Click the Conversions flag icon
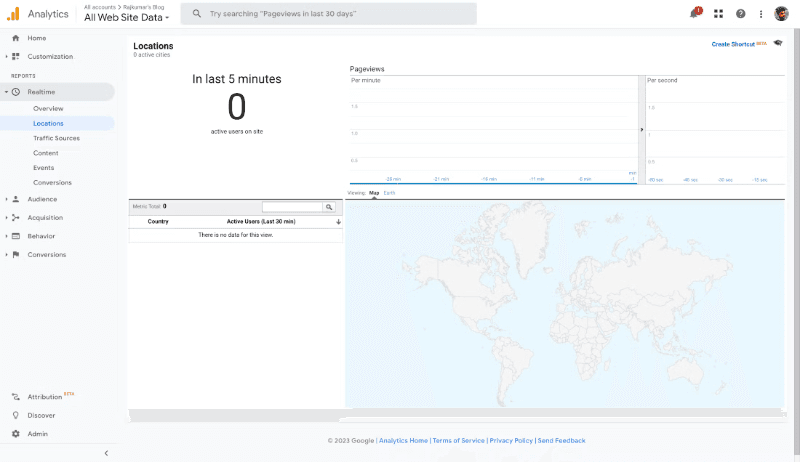 pos(16,254)
